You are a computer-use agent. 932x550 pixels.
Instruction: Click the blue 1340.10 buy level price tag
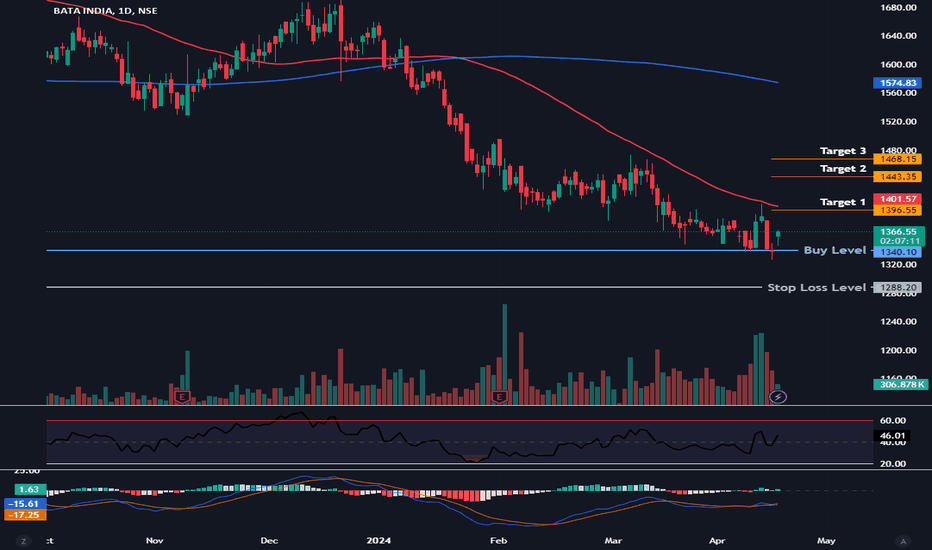click(x=898, y=252)
